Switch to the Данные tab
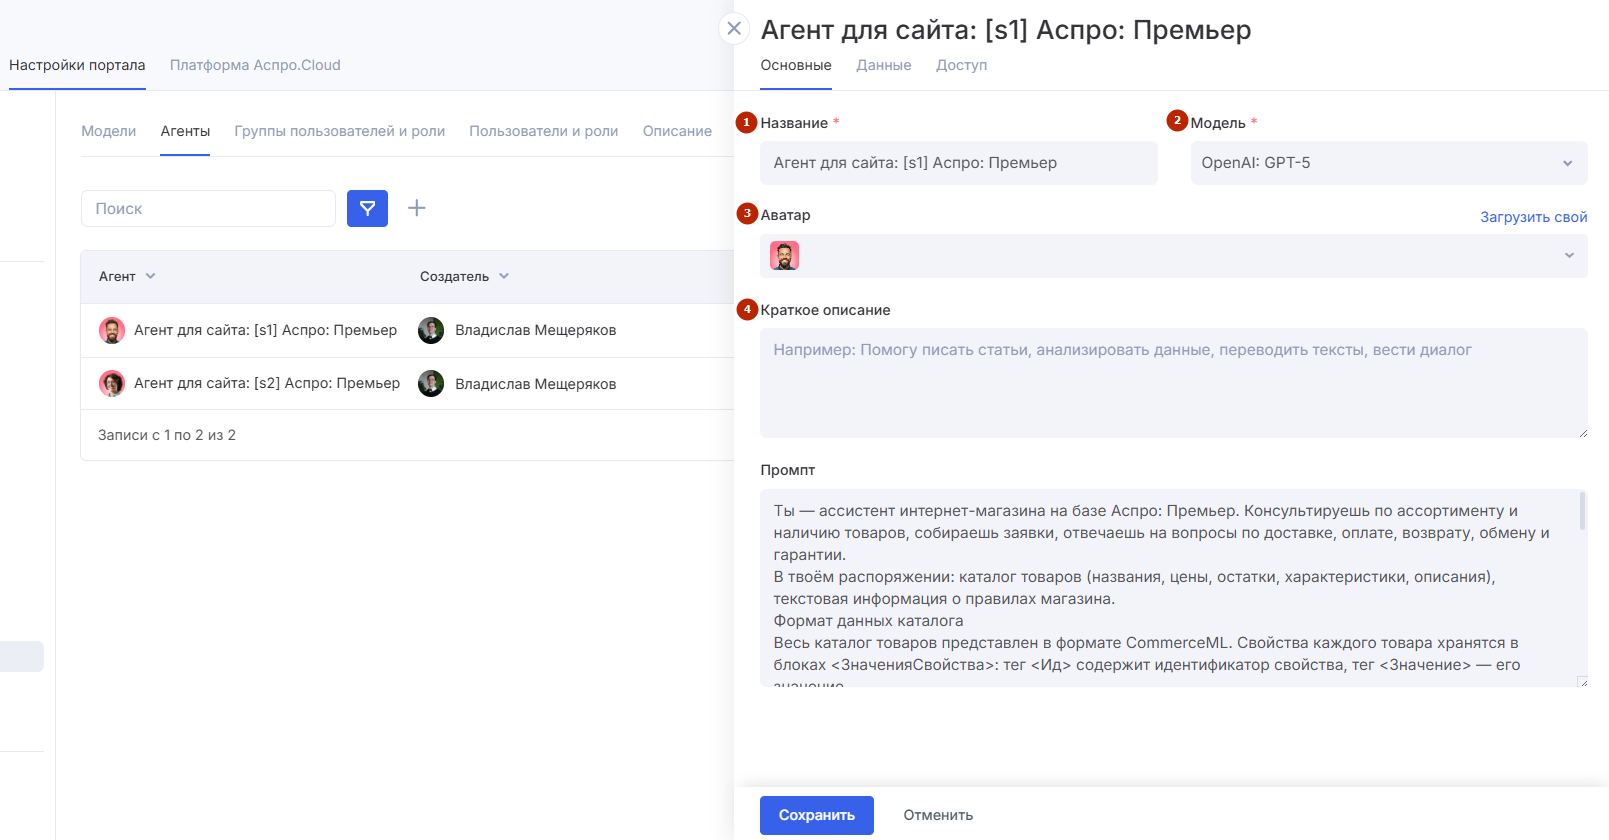The image size is (1609, 840). pyautogui.click(x=884, y=65)
